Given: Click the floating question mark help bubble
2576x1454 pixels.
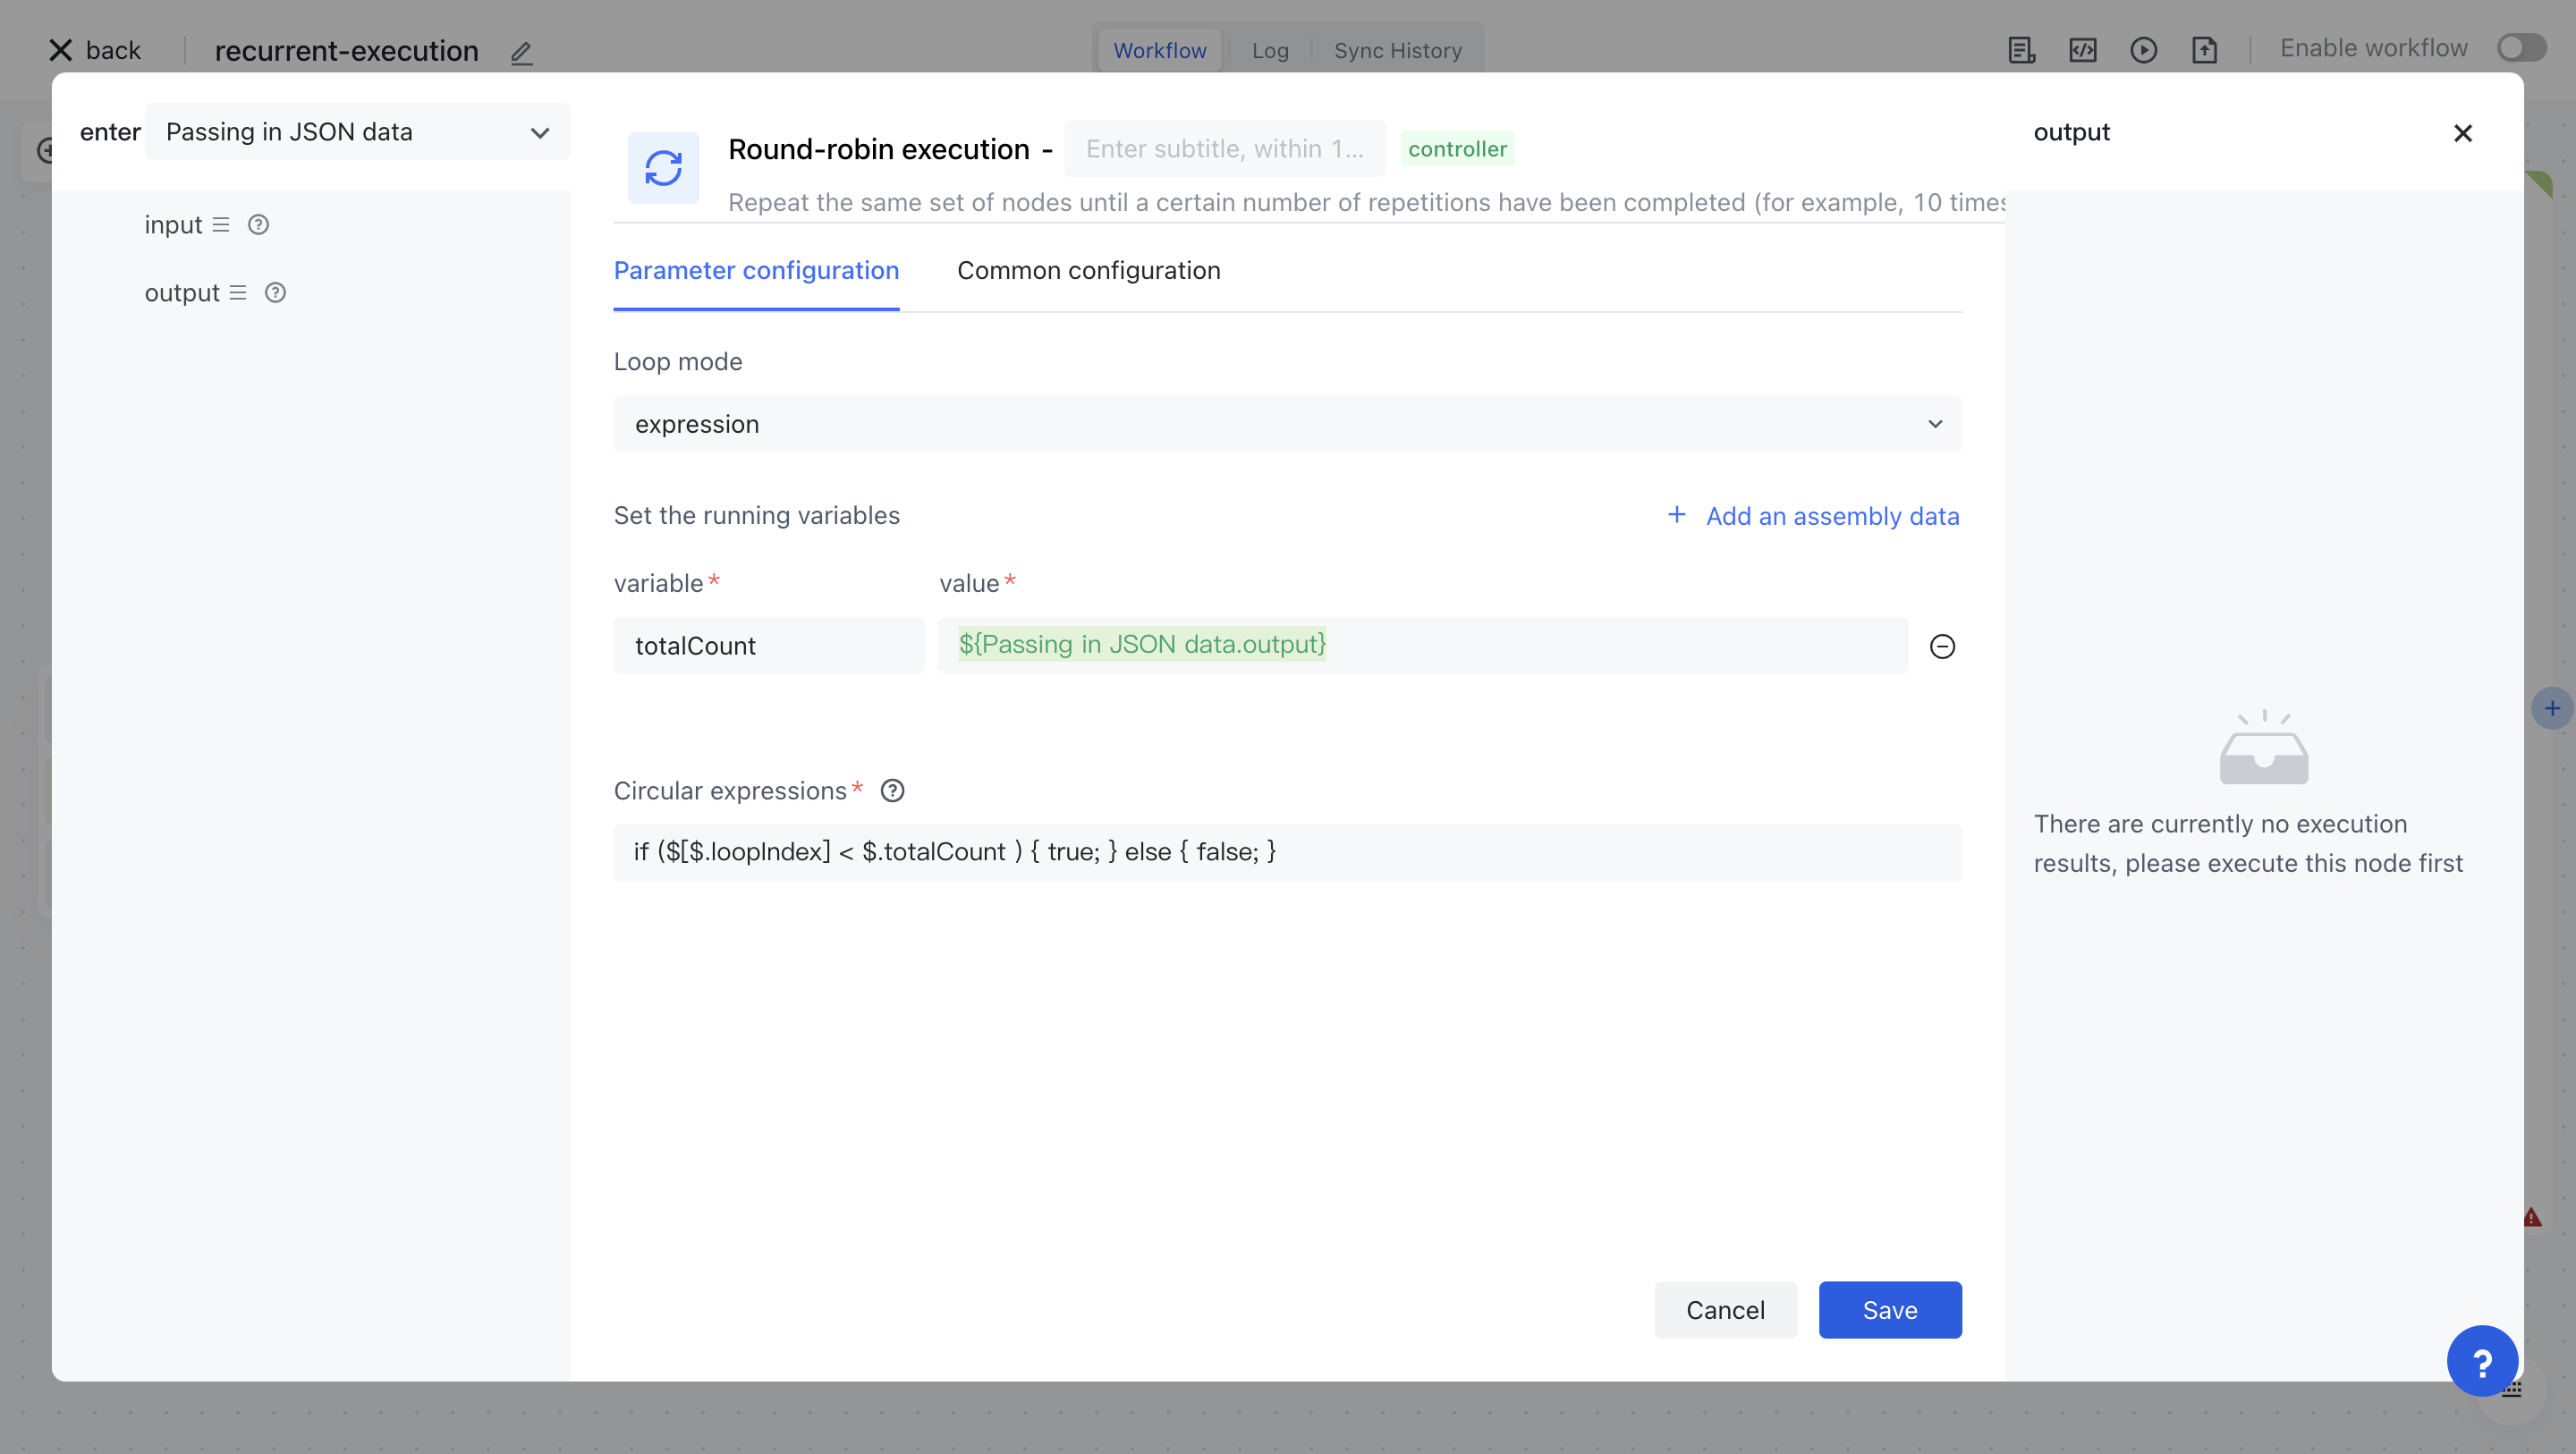Looking at the screenshot, I should (x=2482, y=1360).
